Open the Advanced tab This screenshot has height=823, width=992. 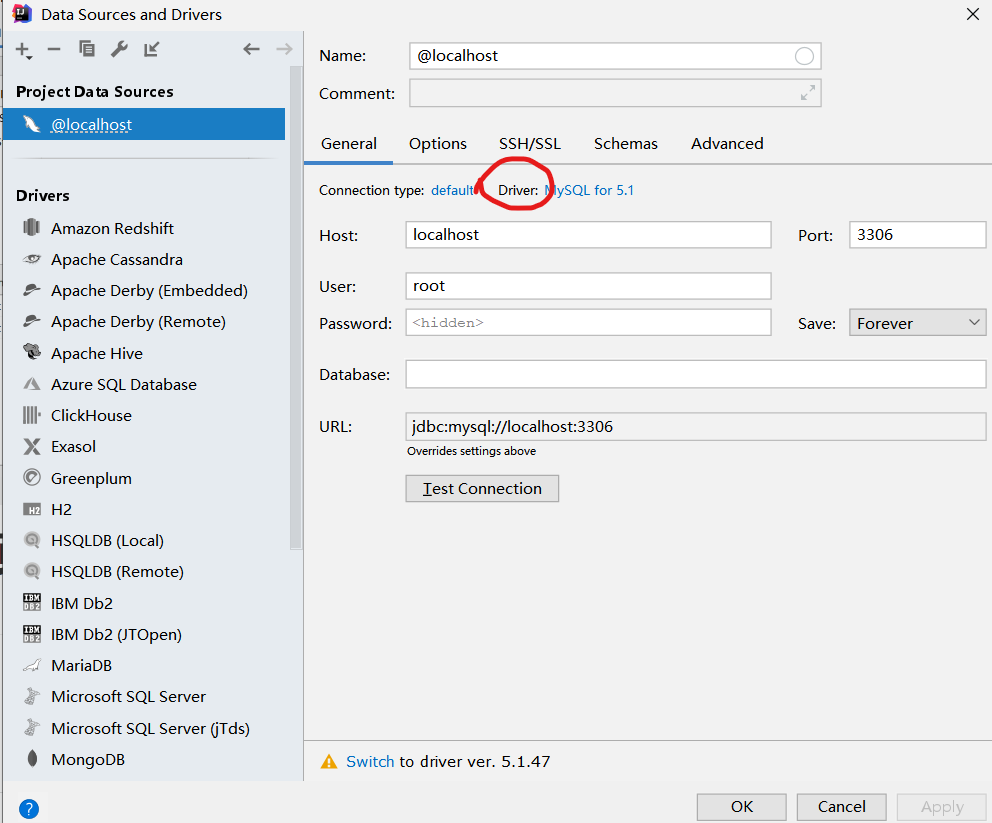(x=727, y=144)
